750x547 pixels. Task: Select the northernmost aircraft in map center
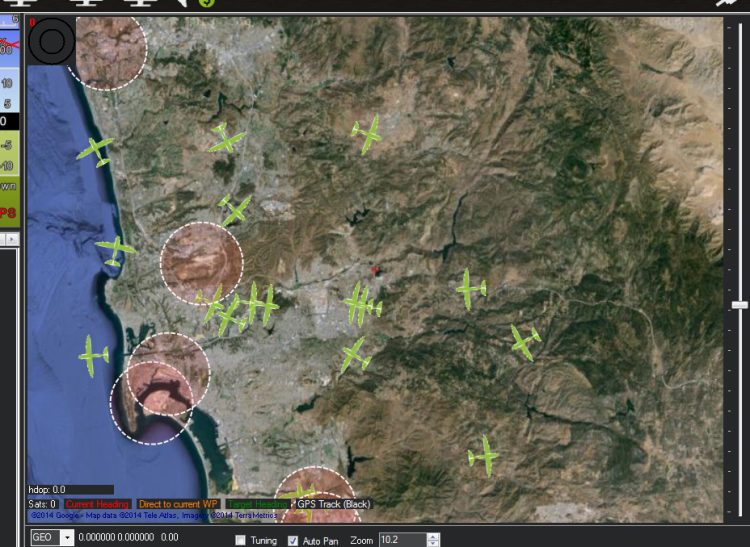367,134
